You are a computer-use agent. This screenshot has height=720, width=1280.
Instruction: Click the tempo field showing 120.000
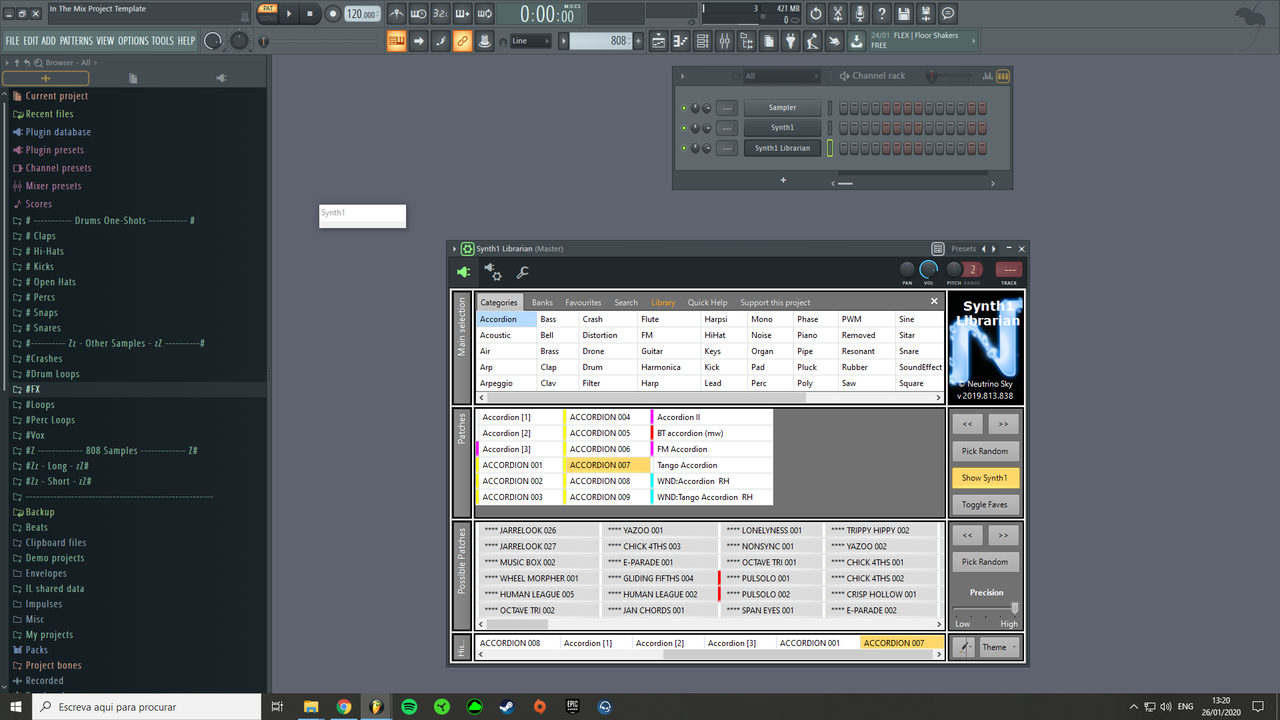362,14
